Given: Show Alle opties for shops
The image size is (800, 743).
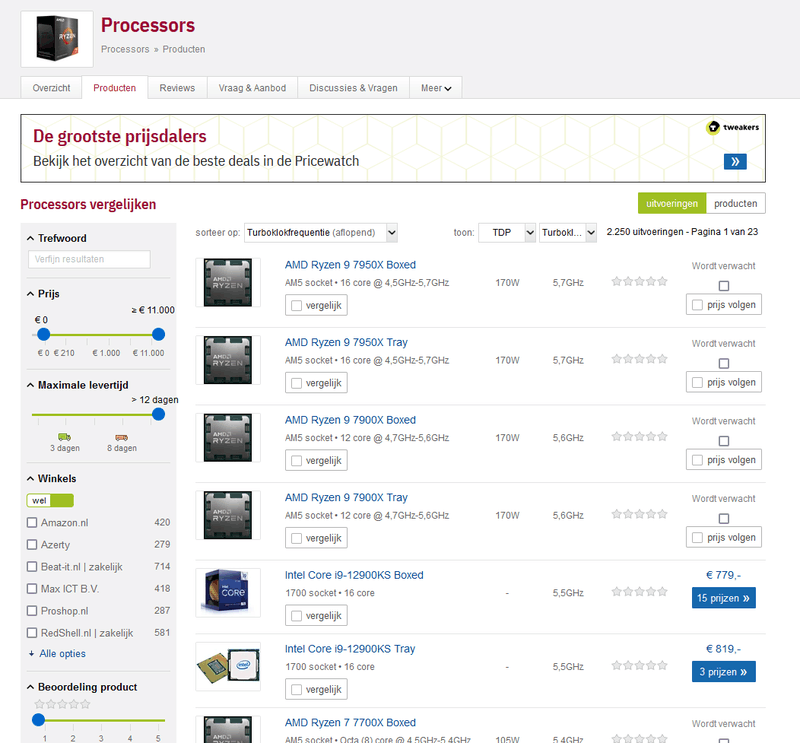Looking at the screenshot, I should [x=62, y=654].
